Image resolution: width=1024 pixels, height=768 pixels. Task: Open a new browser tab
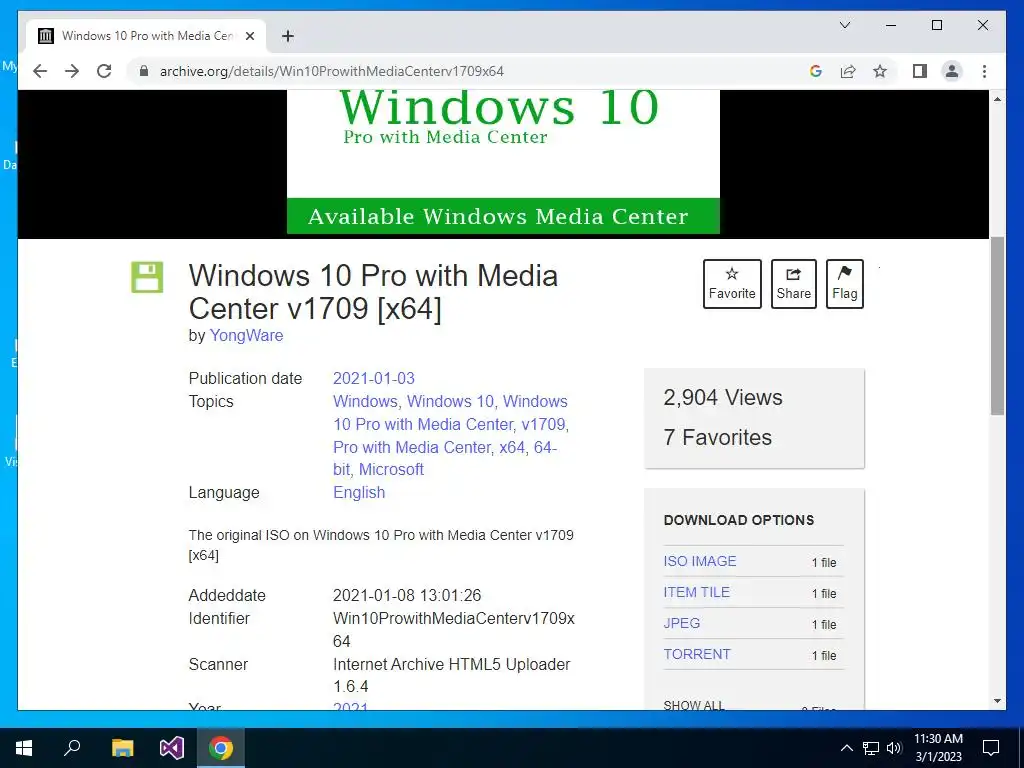point(287,36)
